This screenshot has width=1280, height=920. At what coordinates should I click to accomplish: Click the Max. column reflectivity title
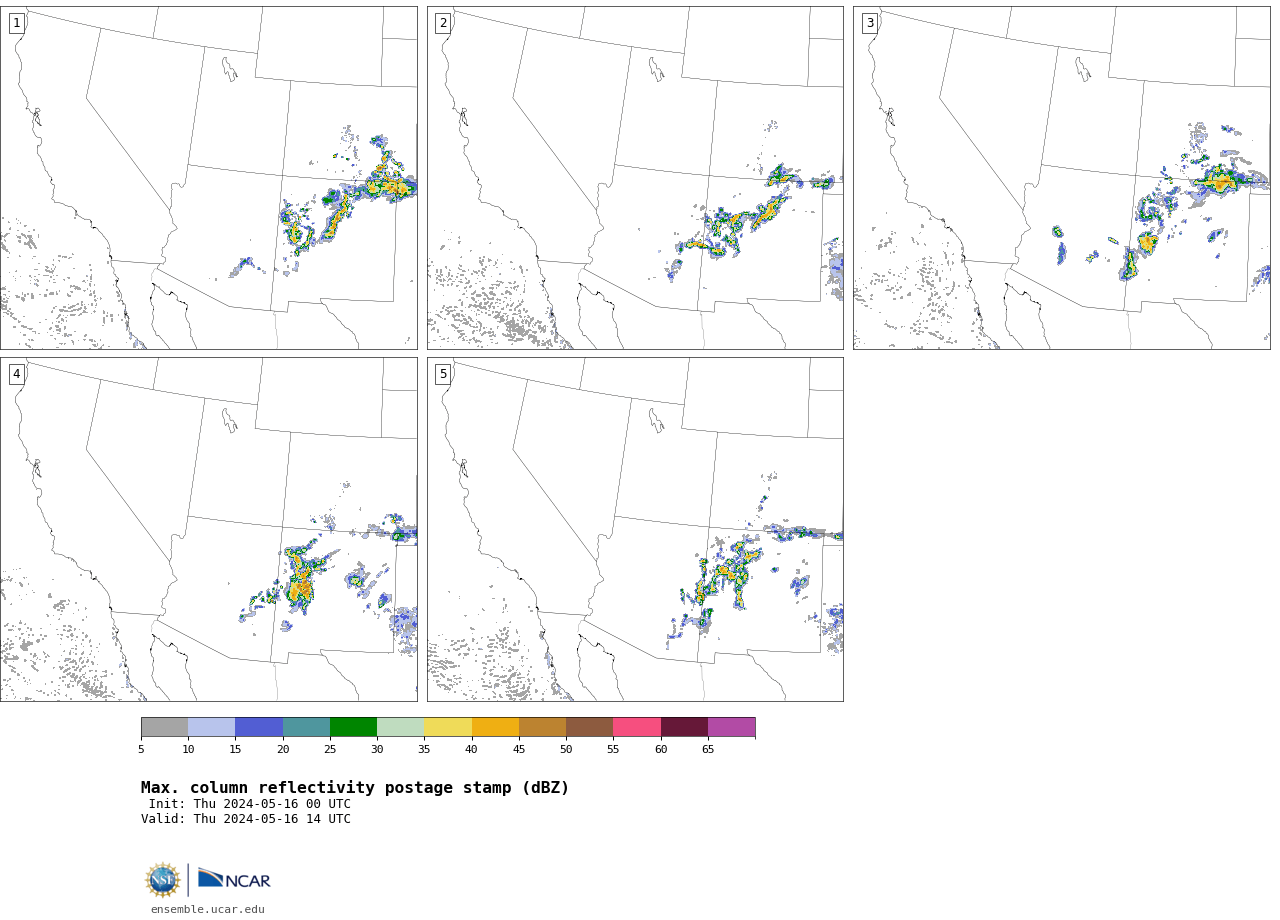pos(355,788)
